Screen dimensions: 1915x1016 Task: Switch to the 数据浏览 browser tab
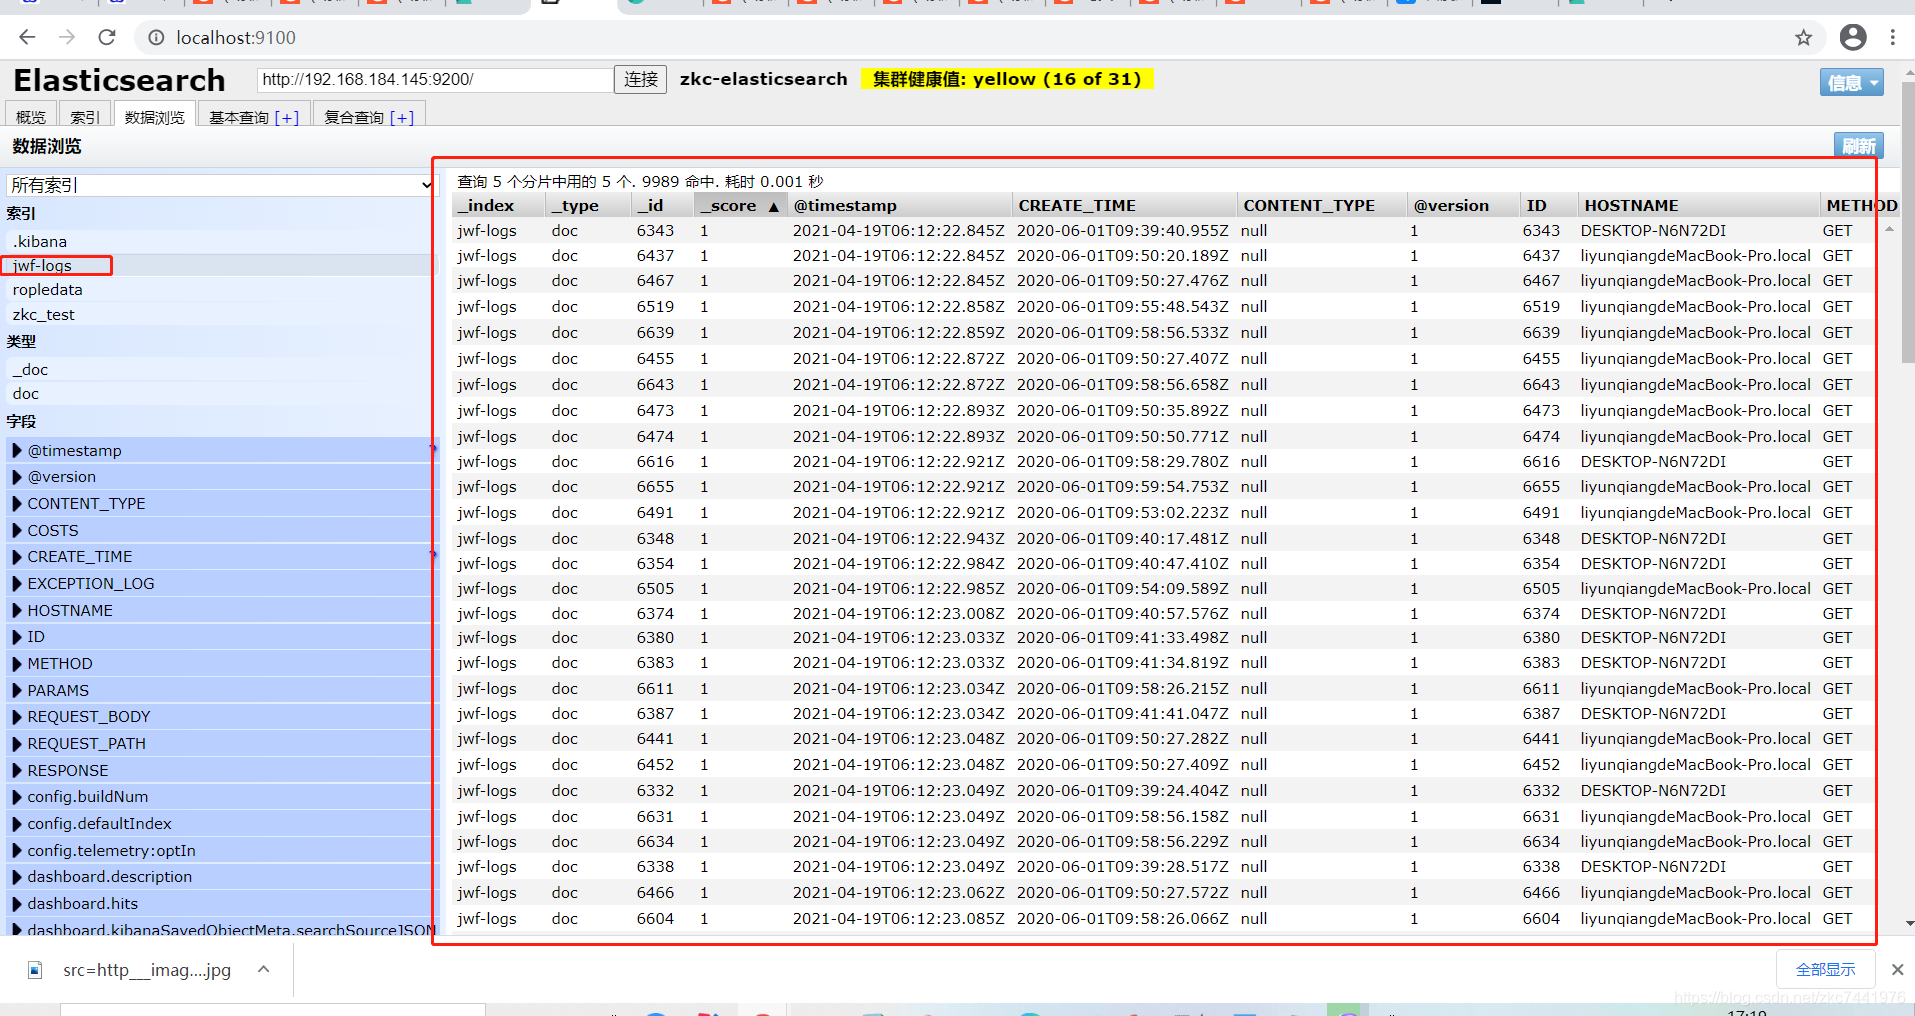pos(154,117)
